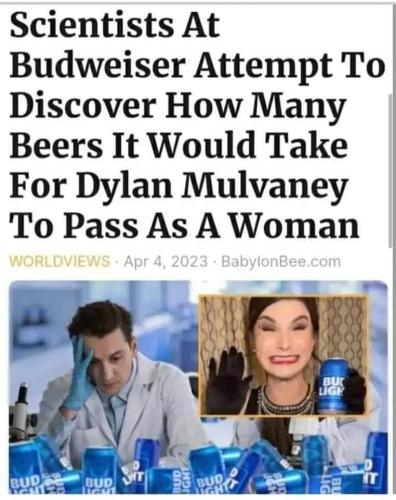Open the main article lab photo
Screen dimensions: 396x500
tap(198, 387)
